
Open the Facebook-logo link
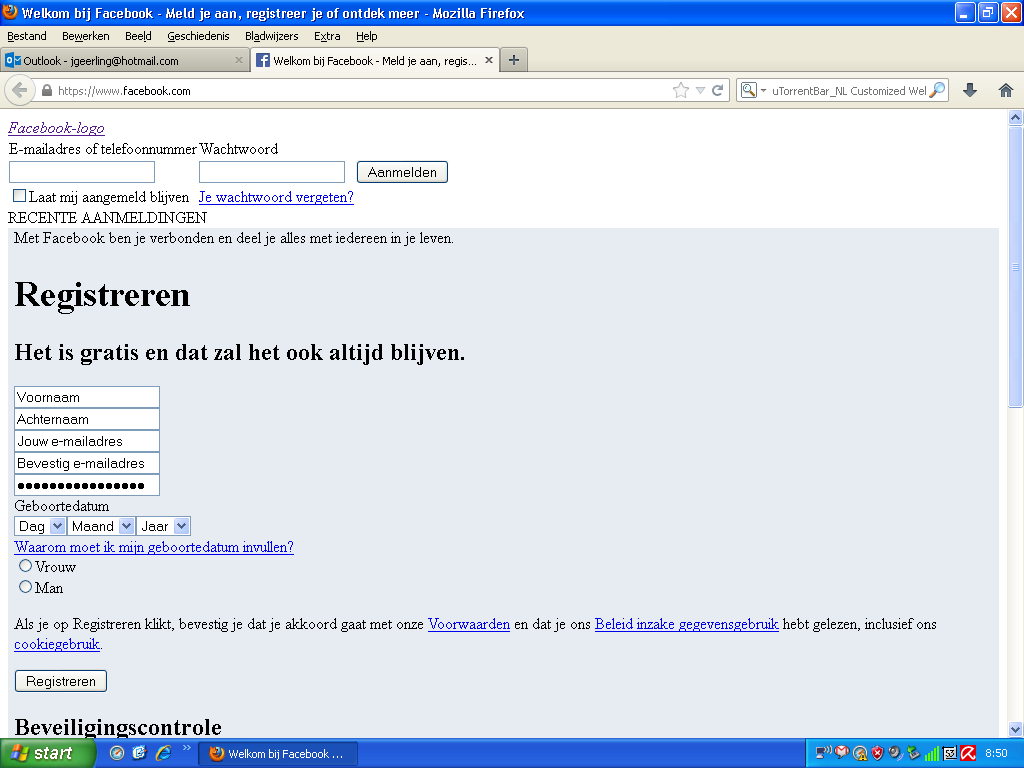click(x=56, y=128)
